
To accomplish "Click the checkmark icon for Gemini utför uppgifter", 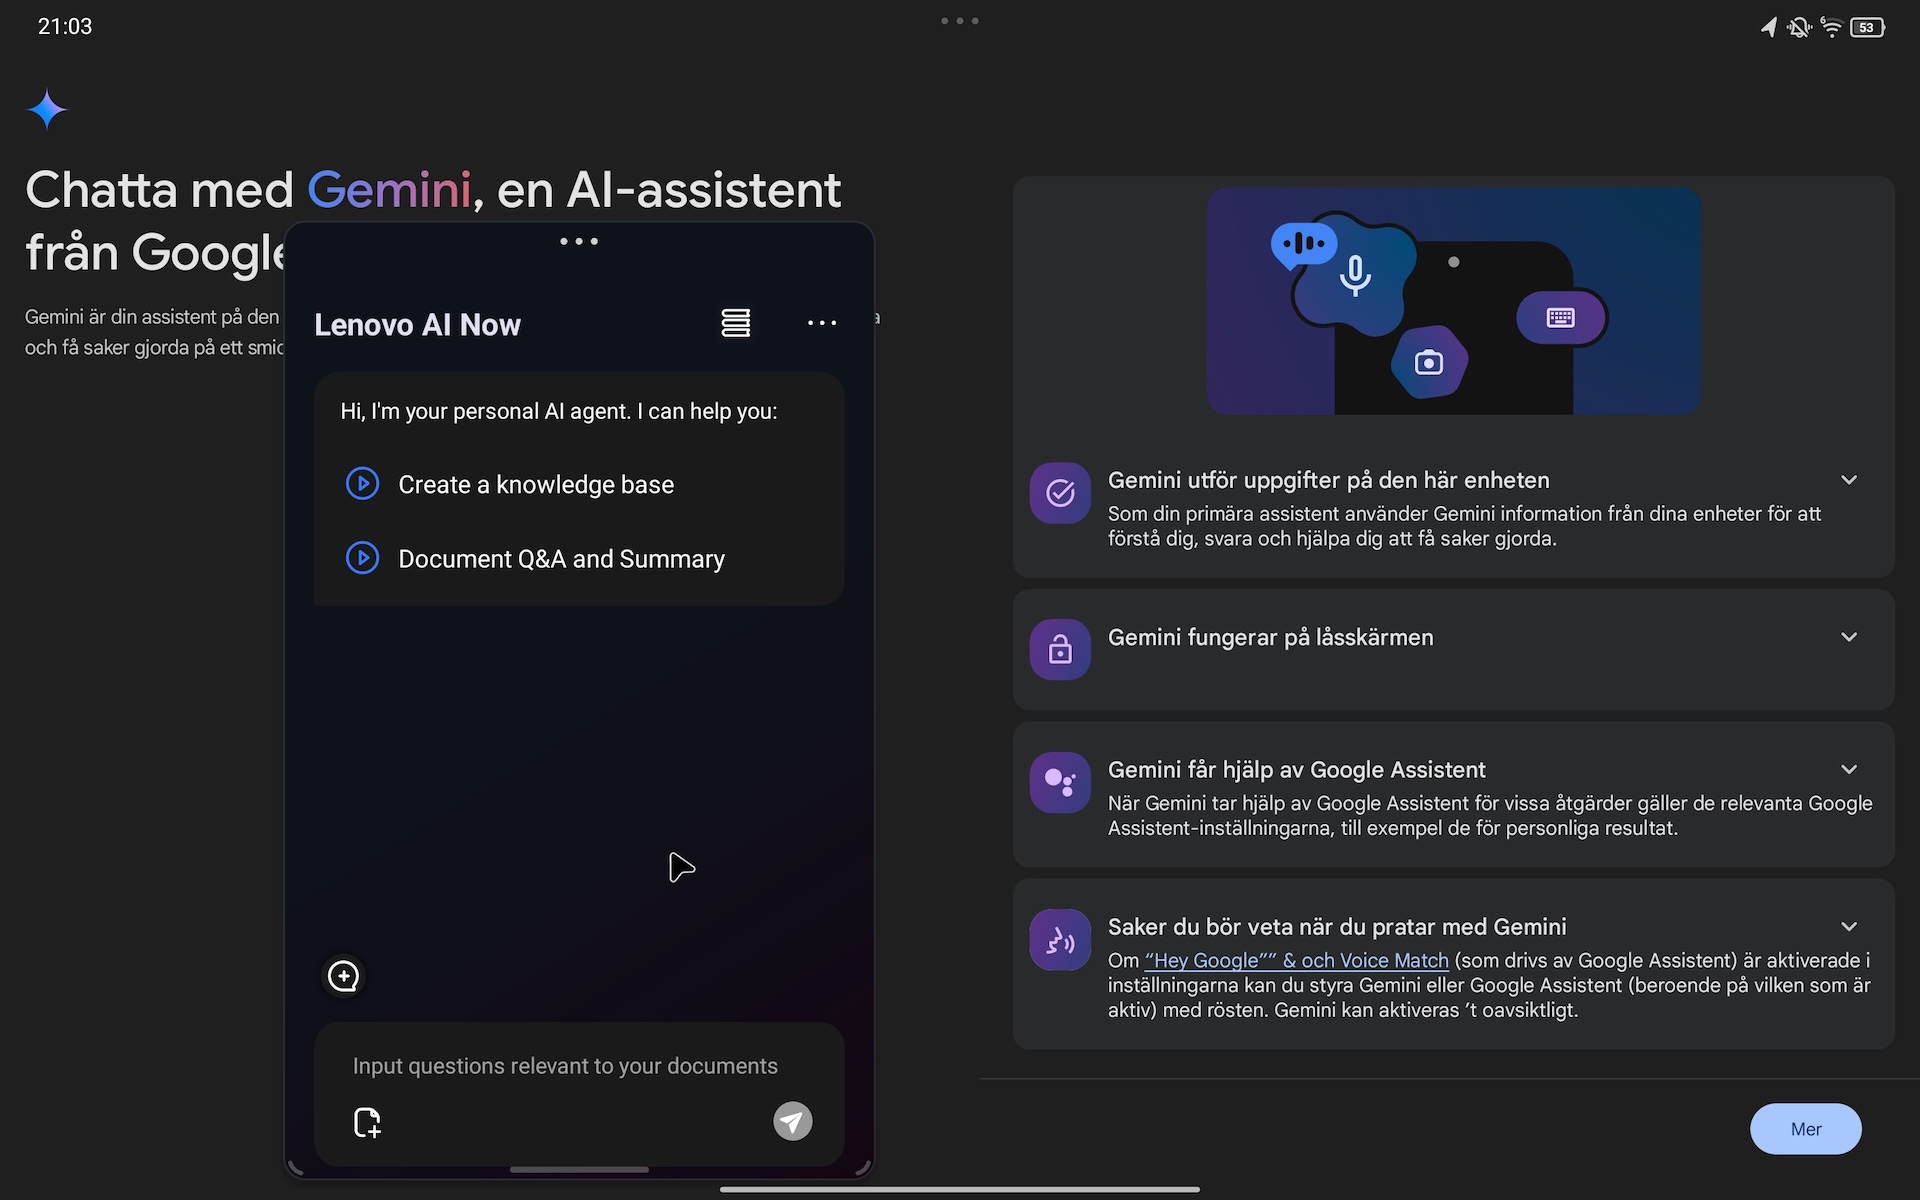I will [x=1060, y=493].
